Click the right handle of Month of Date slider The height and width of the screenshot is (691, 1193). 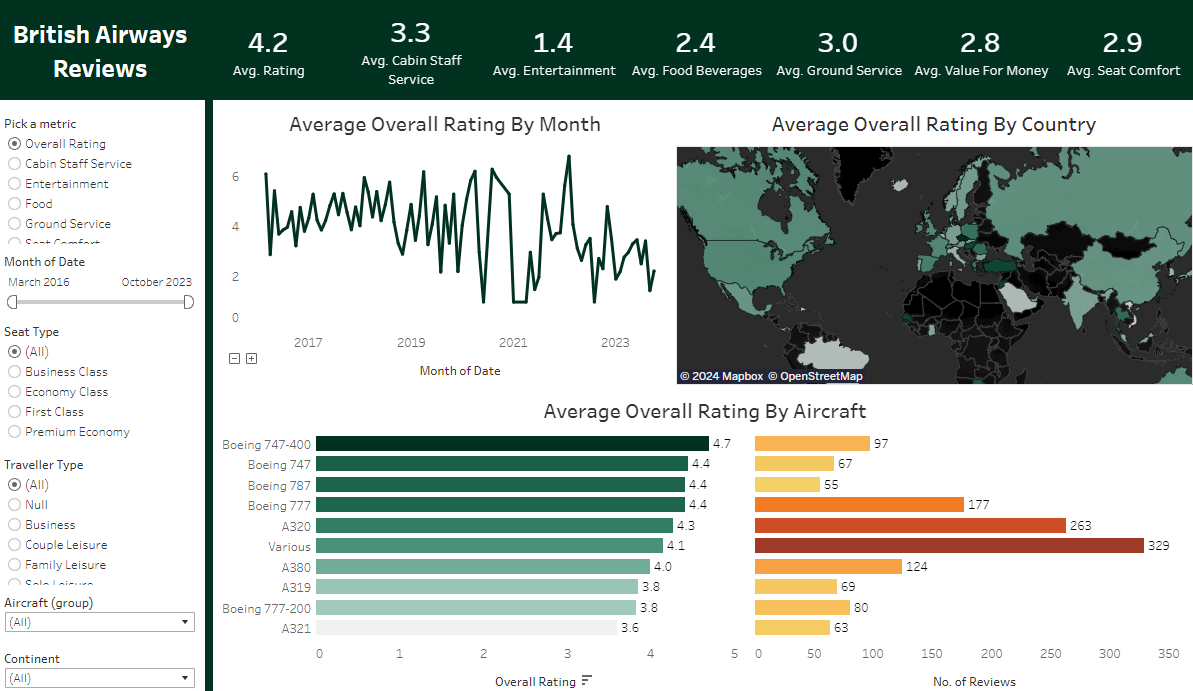coord(189,302)
